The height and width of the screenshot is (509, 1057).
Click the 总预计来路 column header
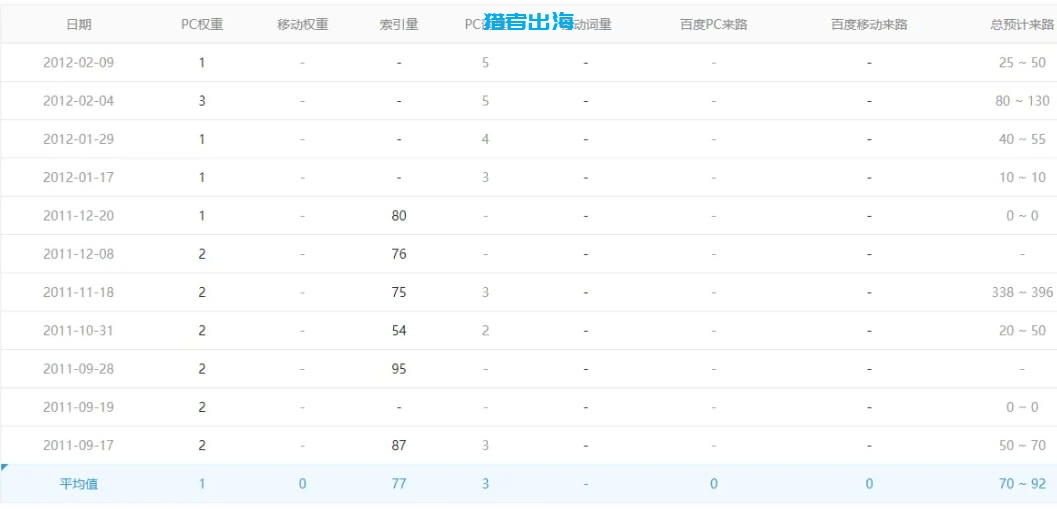pos(1022,24)
